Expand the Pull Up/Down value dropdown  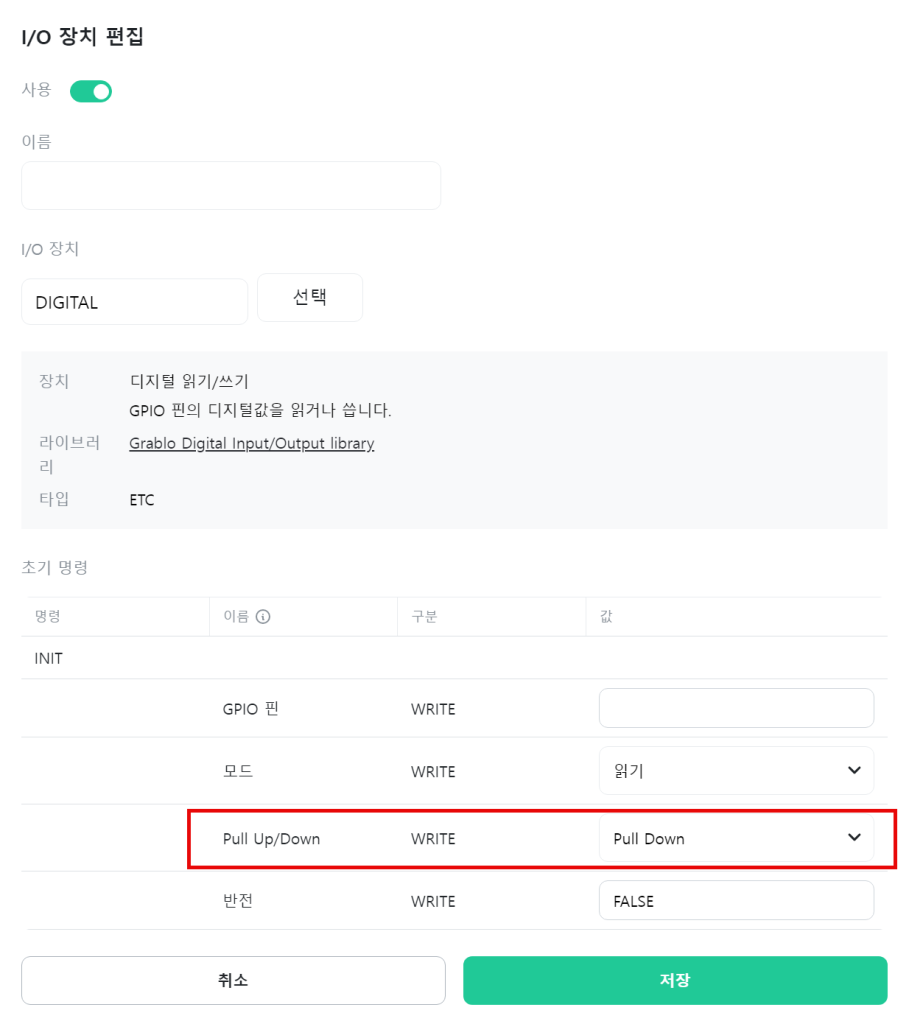(736, 838)
